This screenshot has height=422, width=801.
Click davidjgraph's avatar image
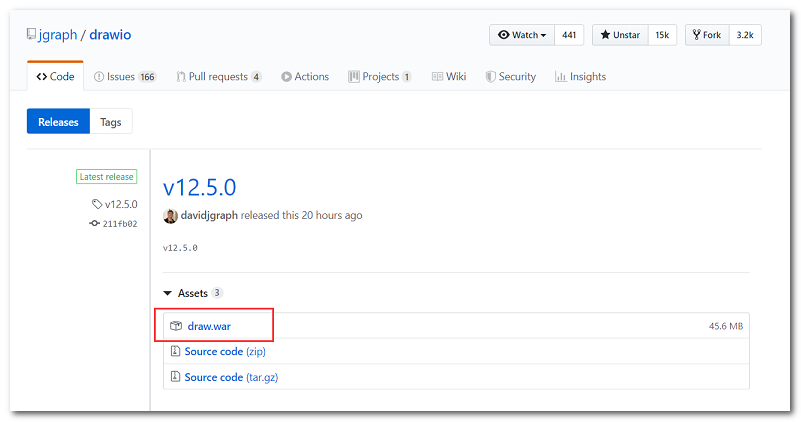coord(170,216)
